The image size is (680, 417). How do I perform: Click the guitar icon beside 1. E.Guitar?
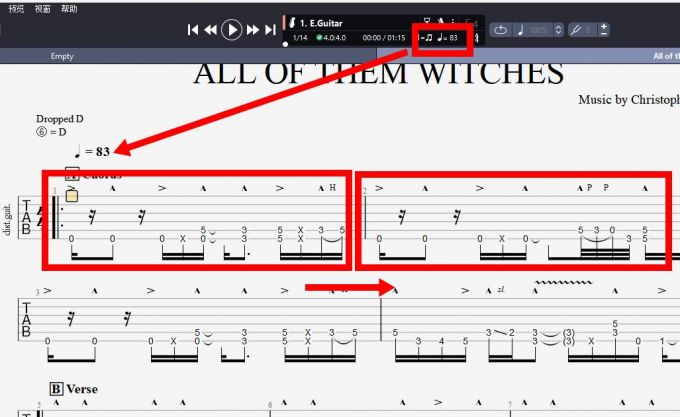[x=292, y=23]
